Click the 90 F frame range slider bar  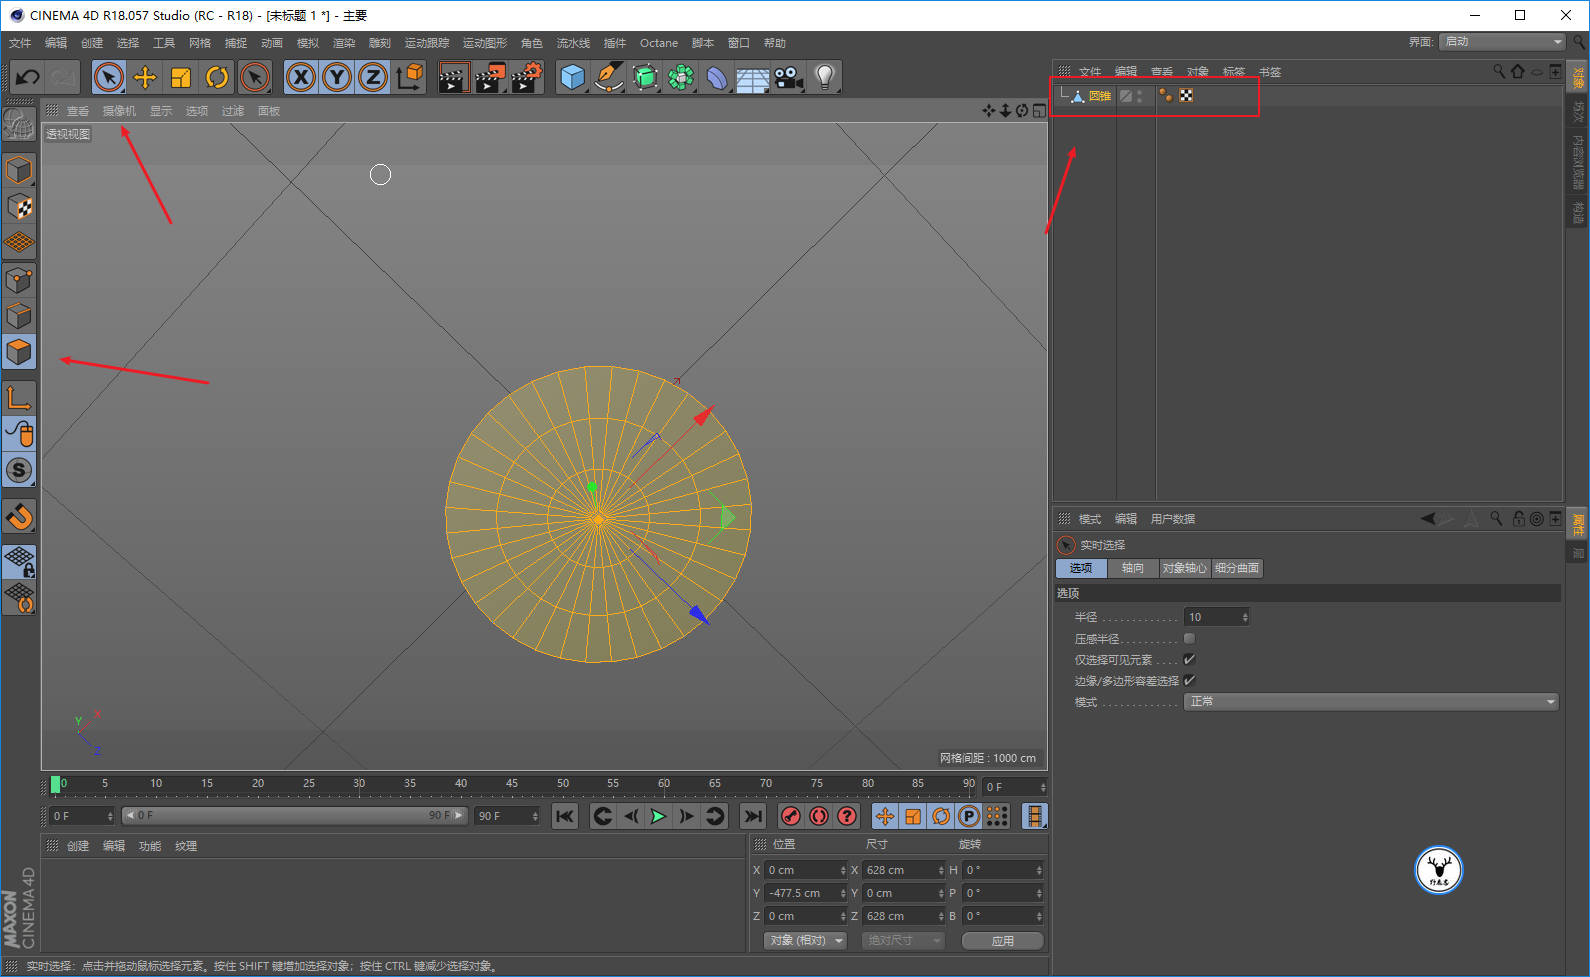click(295, 816)
